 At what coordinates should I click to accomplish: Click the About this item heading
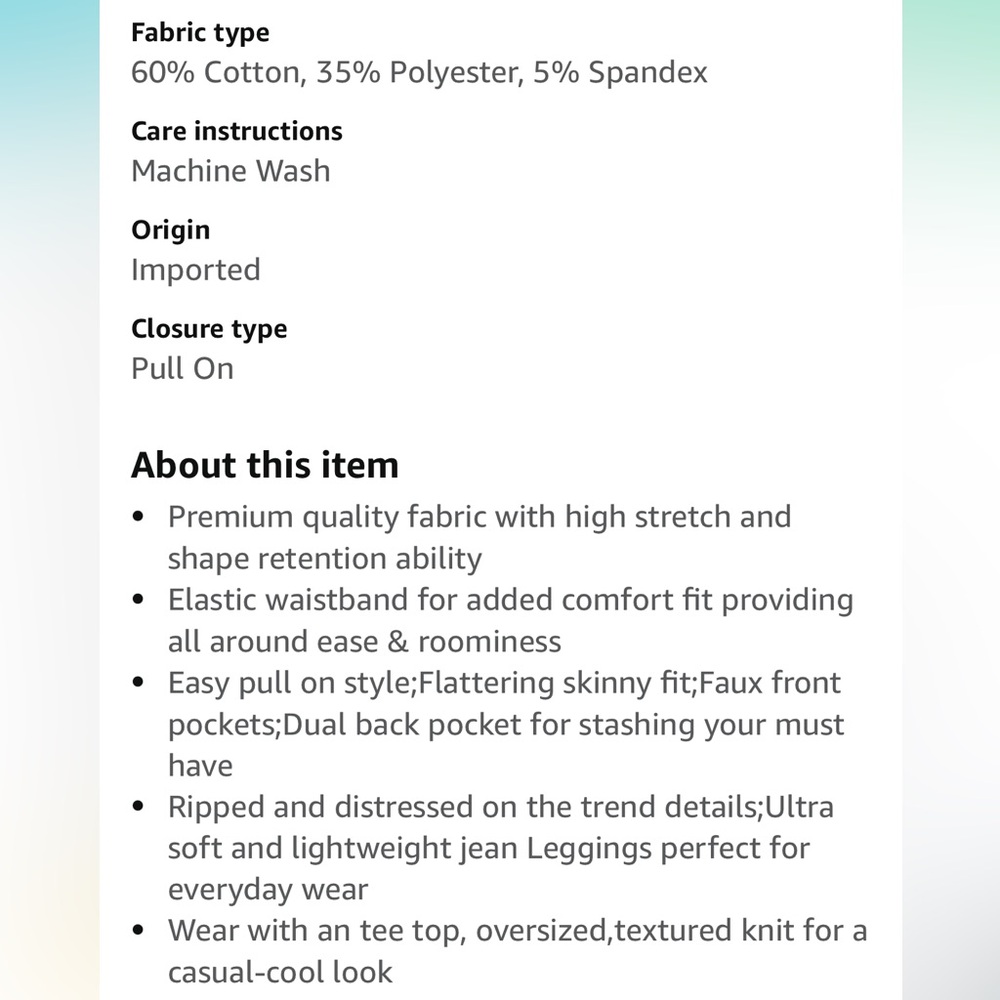click(265, 464)
